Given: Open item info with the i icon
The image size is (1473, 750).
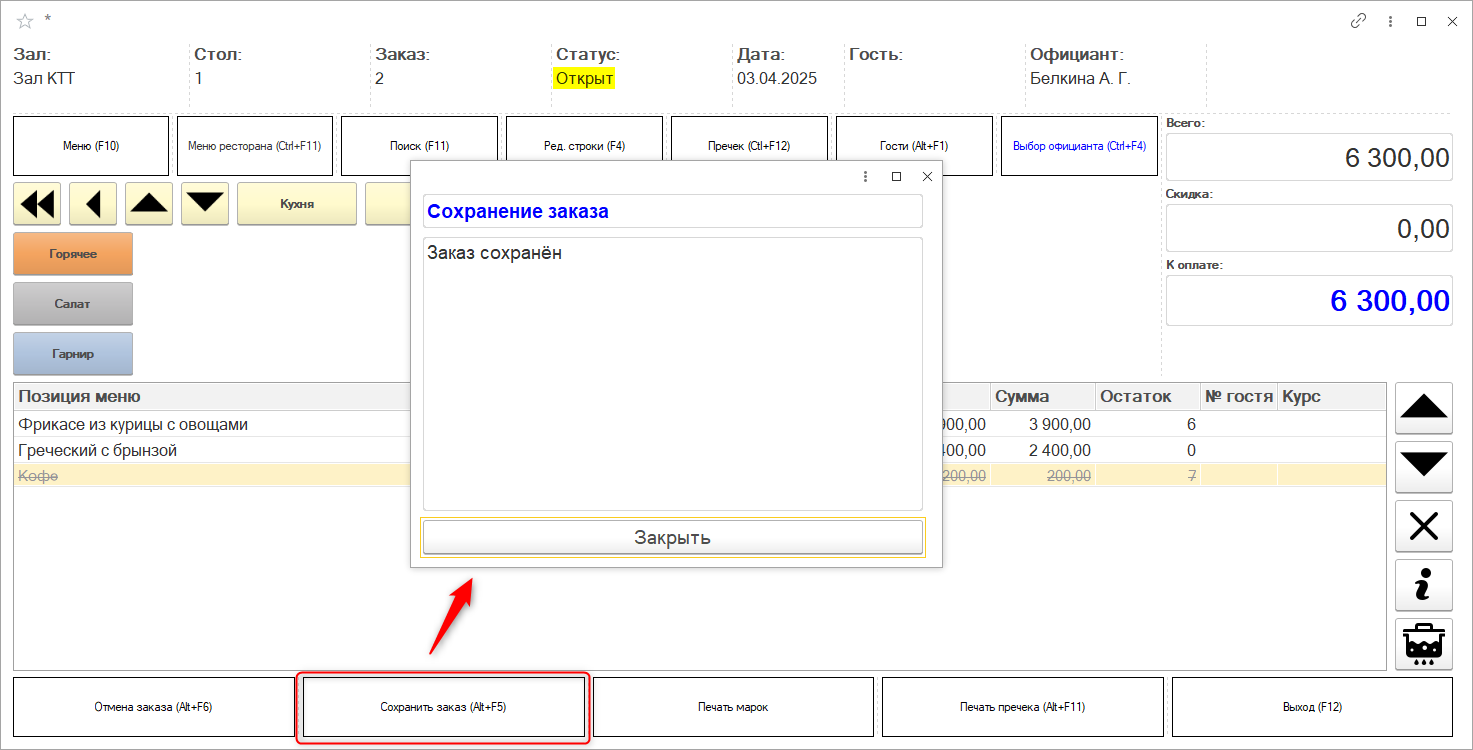Looking at the screenshot, I should tap(1424, 585).
